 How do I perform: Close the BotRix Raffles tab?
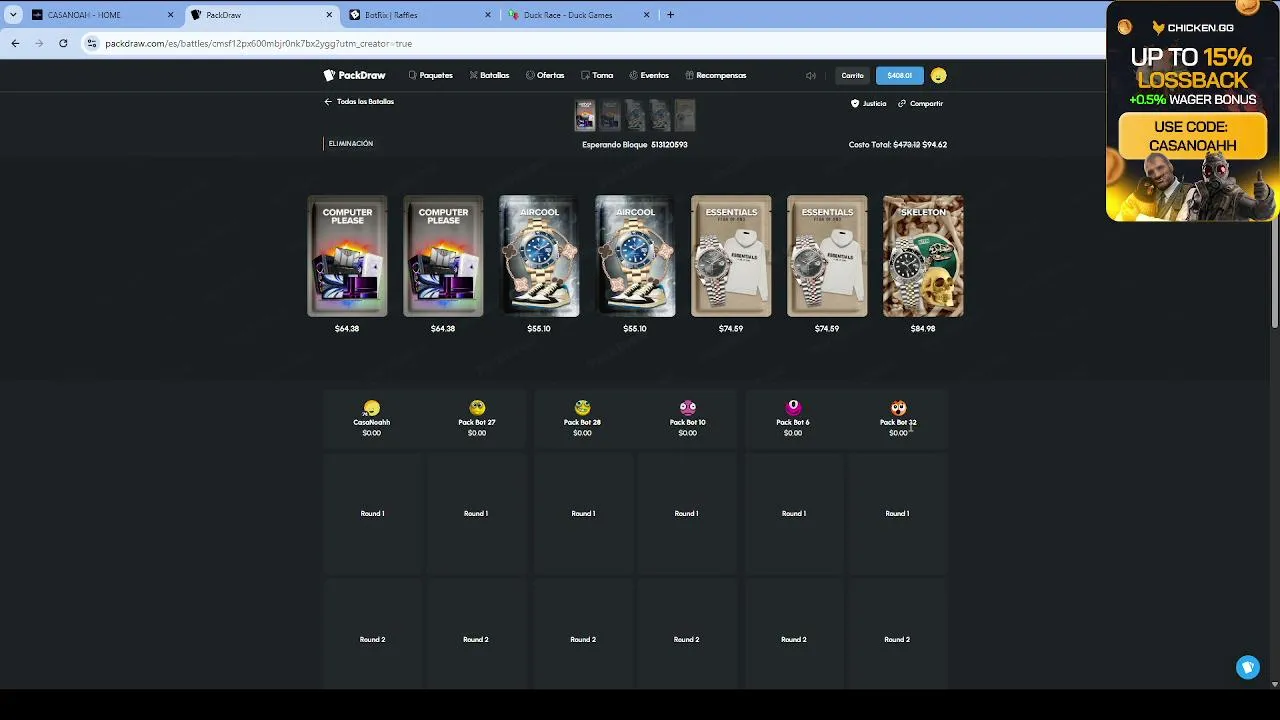[488, 15]
